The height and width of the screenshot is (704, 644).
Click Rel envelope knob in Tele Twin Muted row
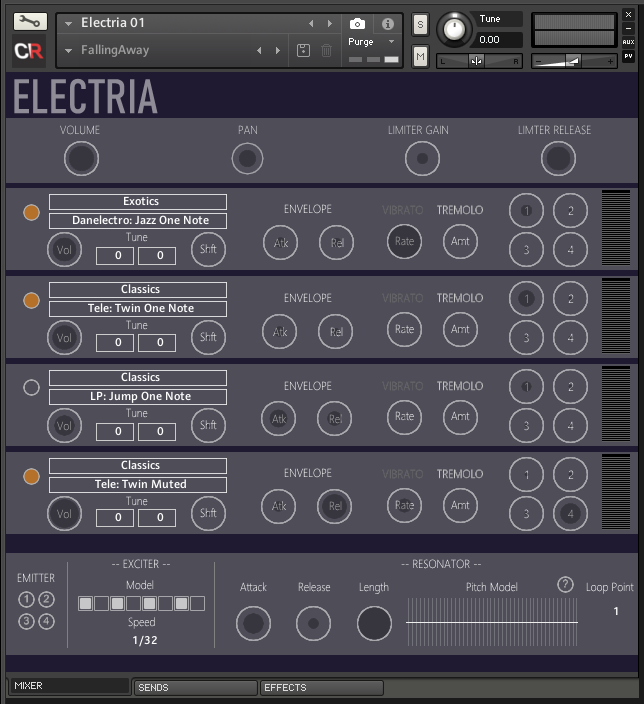[335, 506]
